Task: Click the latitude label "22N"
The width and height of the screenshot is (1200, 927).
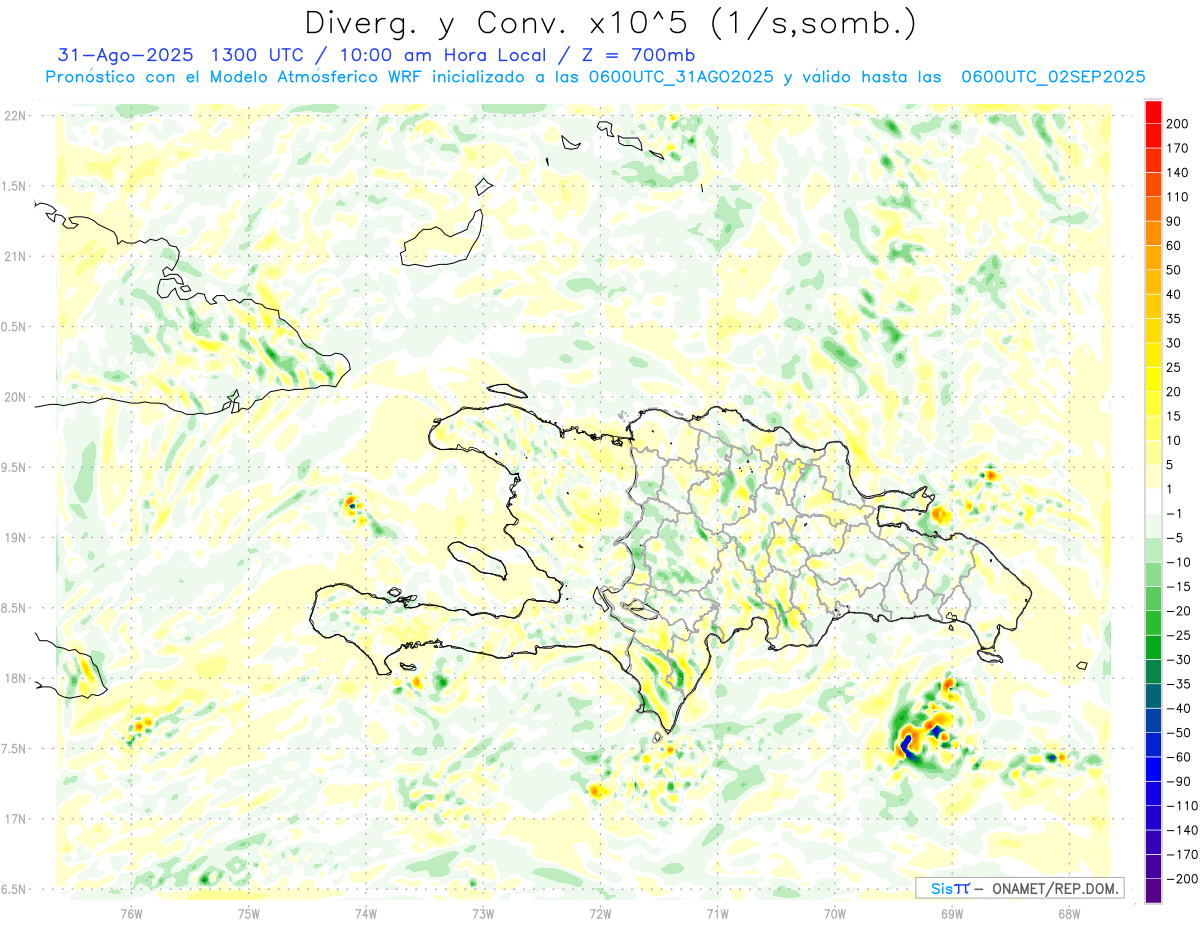Action: tap(16, 116)
